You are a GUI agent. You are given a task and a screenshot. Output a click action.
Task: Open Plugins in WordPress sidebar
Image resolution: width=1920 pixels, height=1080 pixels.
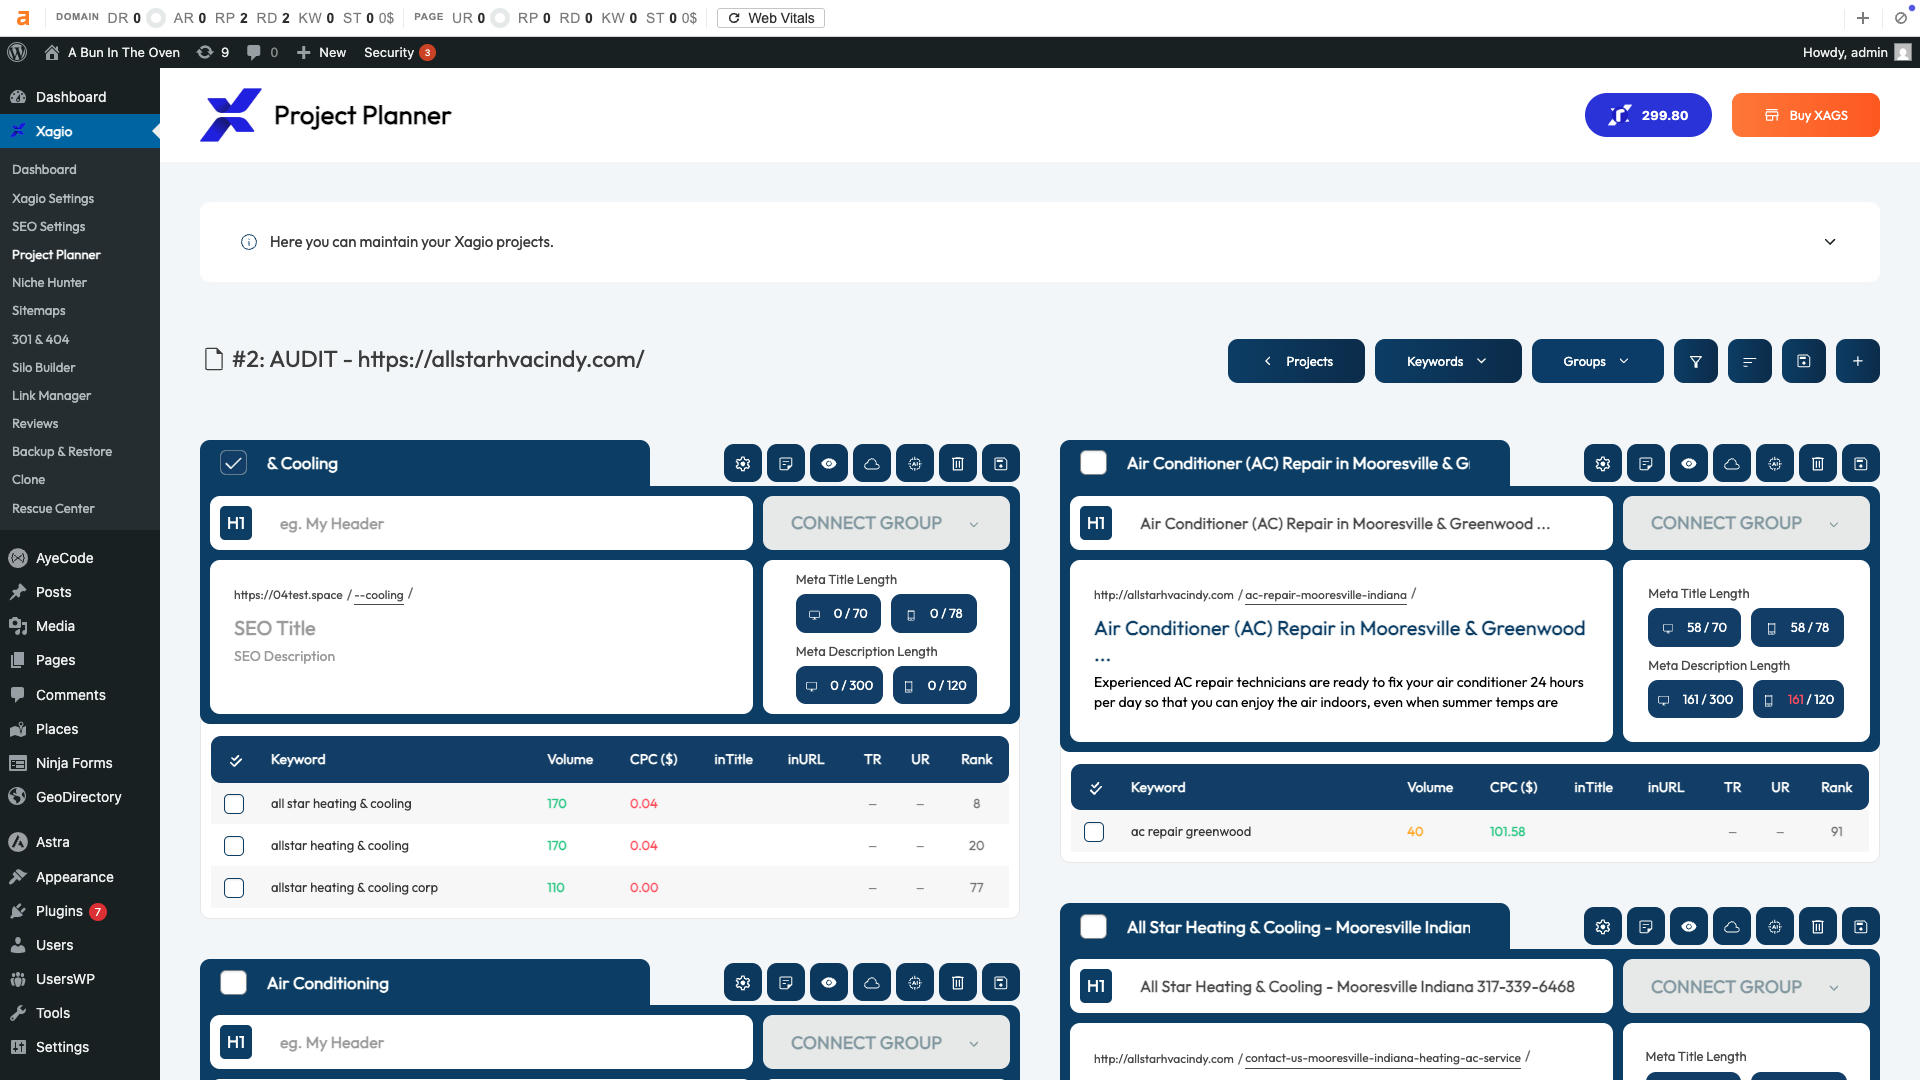(x=59, y=911)
